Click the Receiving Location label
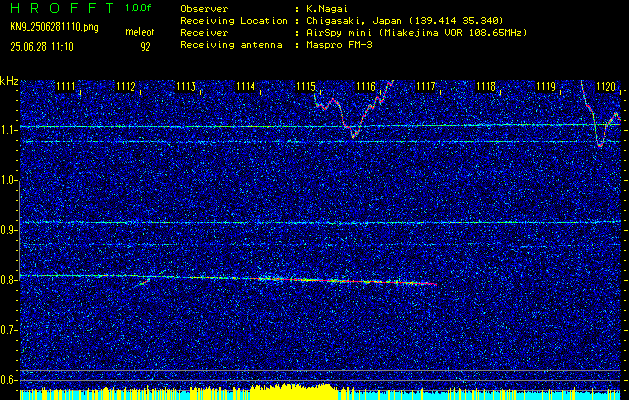The height and width of the screenshot is (400, 629). 234,21
